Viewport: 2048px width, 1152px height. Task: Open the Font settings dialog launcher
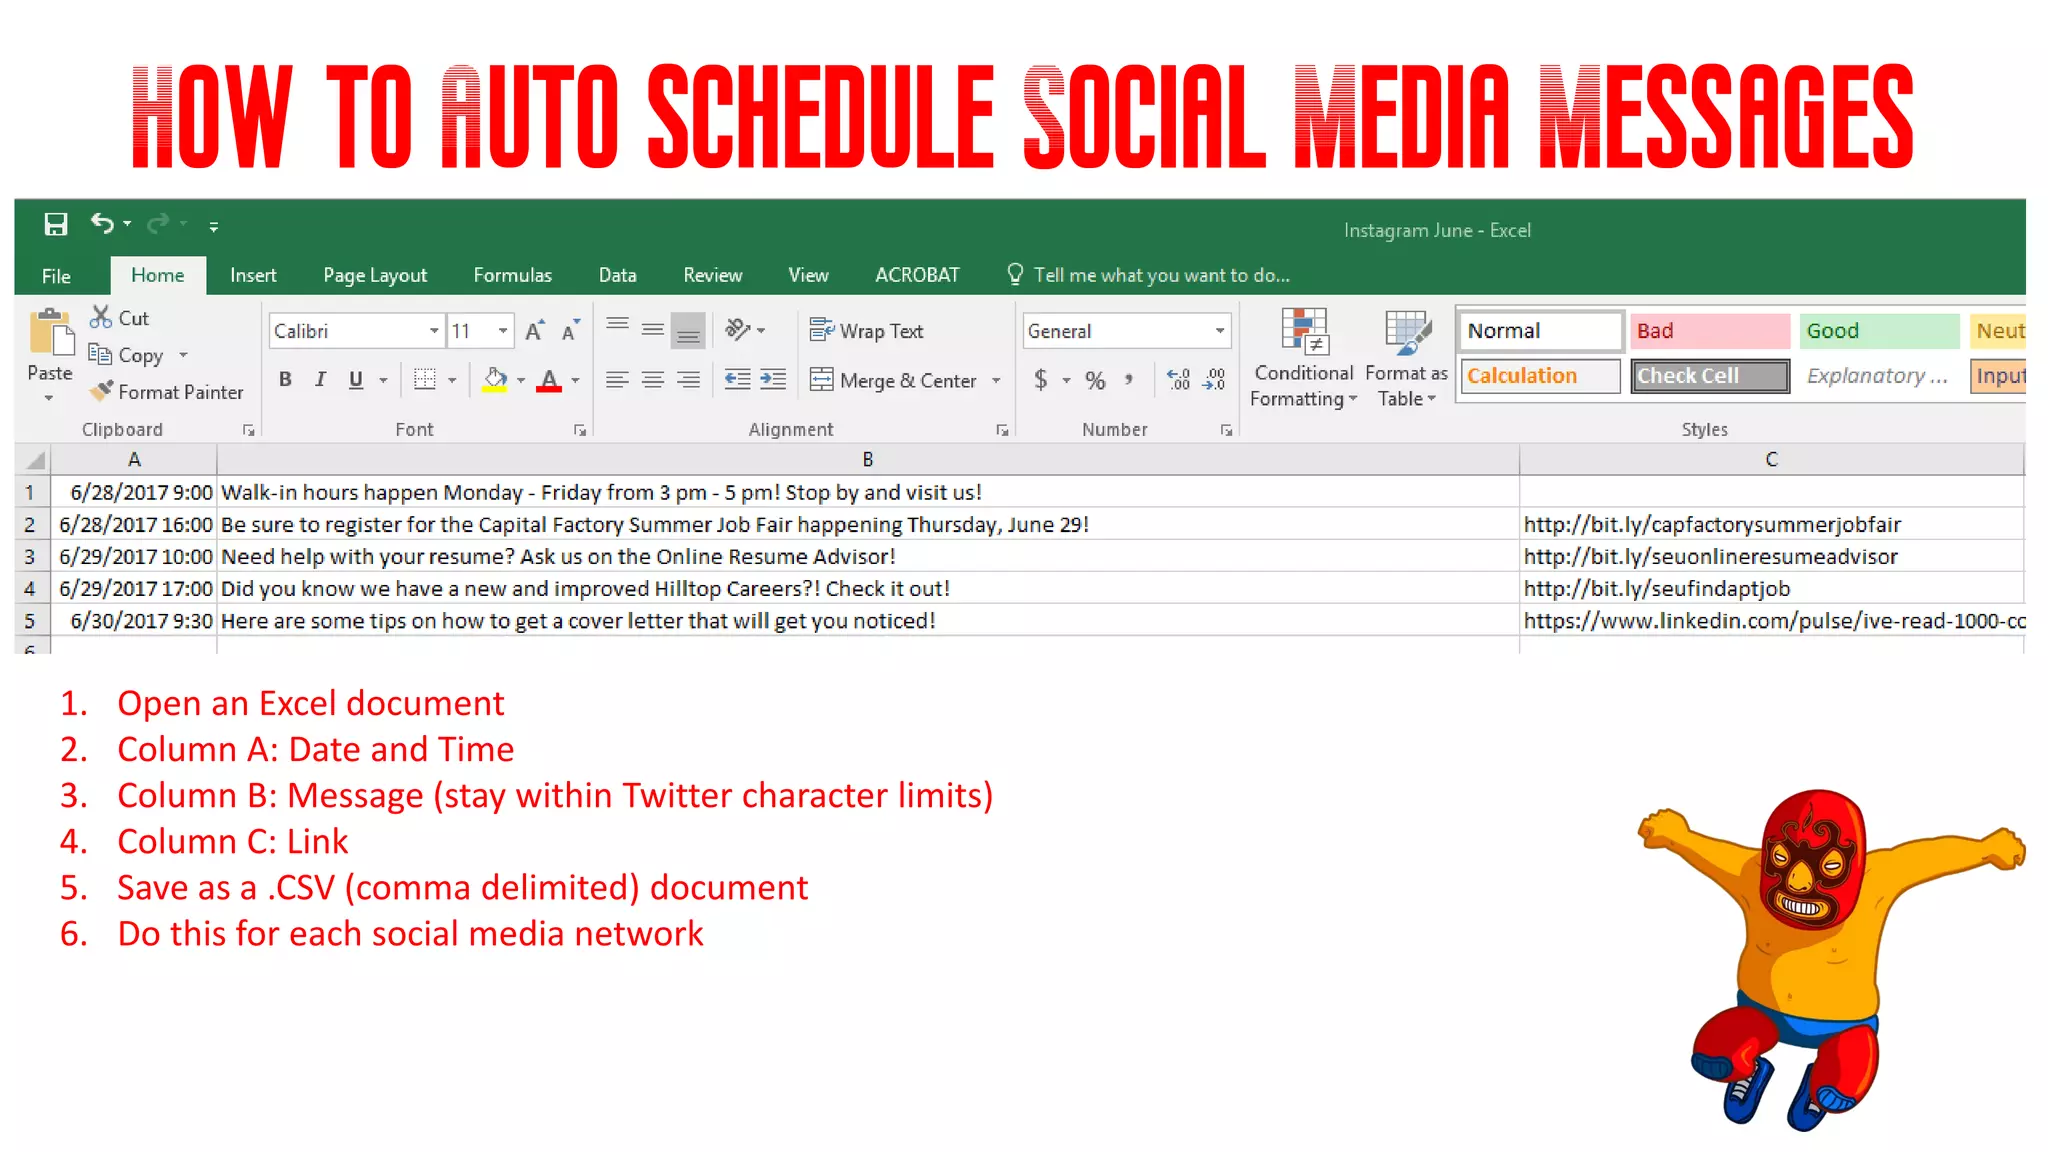579,430
